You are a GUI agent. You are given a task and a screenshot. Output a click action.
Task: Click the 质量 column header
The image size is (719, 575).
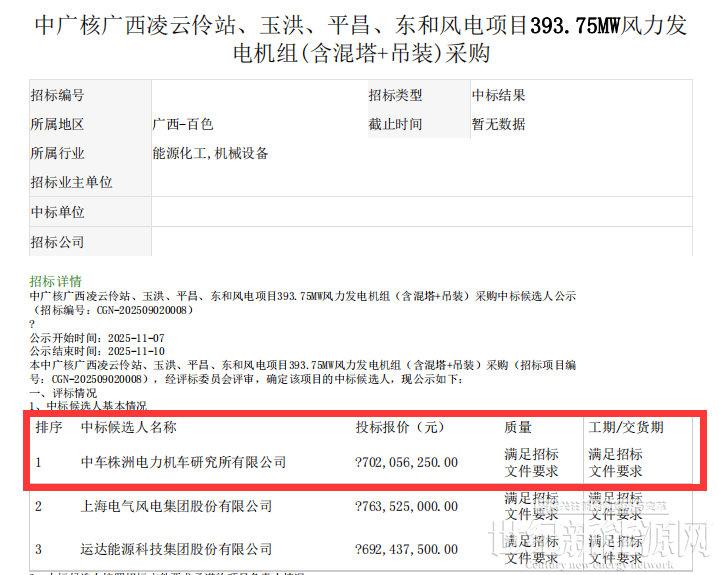[518, 427]
